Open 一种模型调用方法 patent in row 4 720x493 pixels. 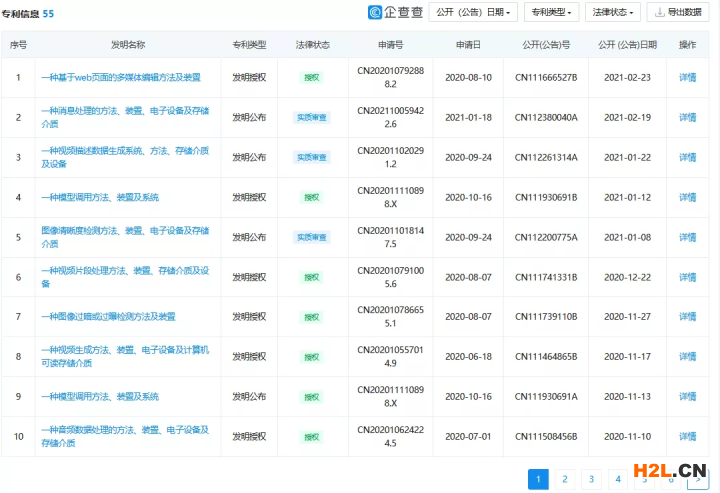pyautogui.click(x=99, y=197)
